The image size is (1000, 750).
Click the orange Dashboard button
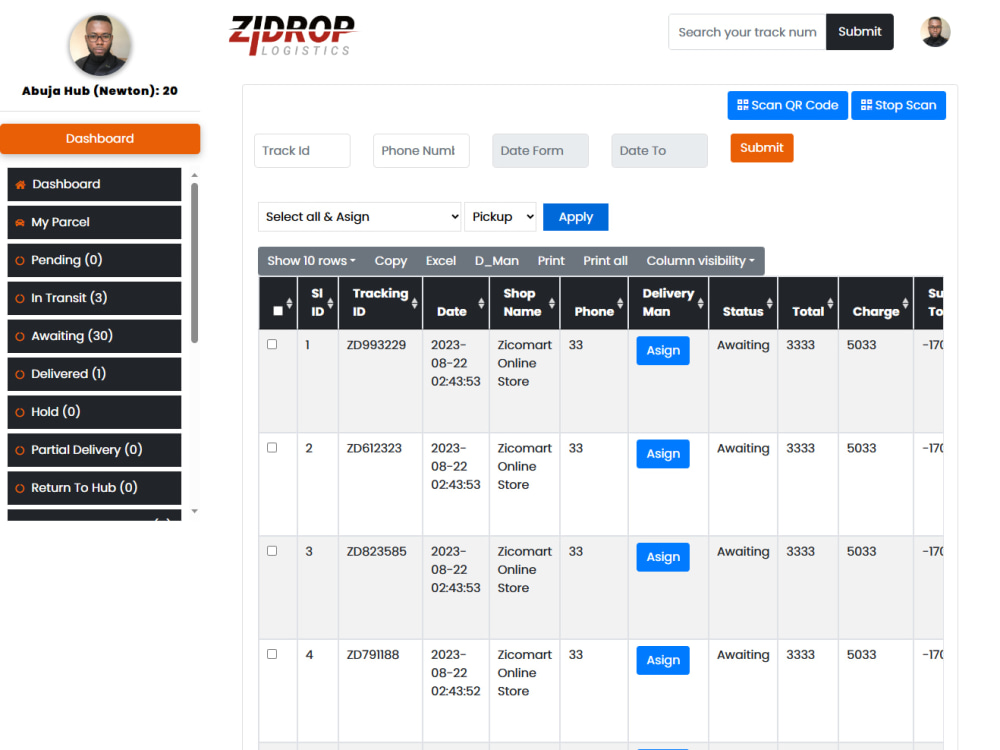click(100, 138)
